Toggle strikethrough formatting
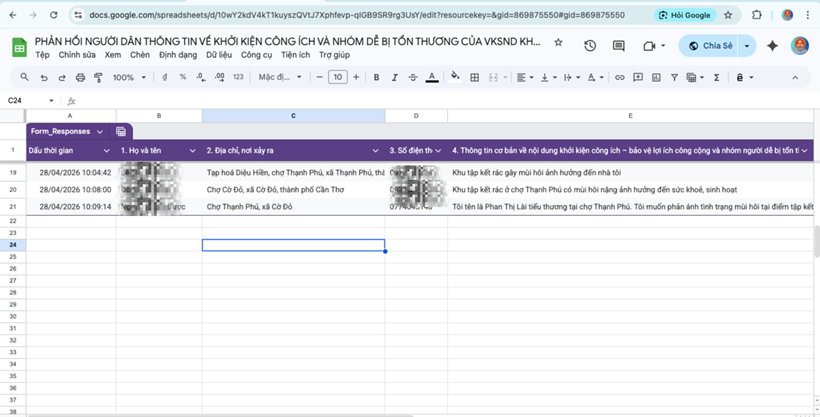This screenshot has height=417, width=820. point(413,77)
